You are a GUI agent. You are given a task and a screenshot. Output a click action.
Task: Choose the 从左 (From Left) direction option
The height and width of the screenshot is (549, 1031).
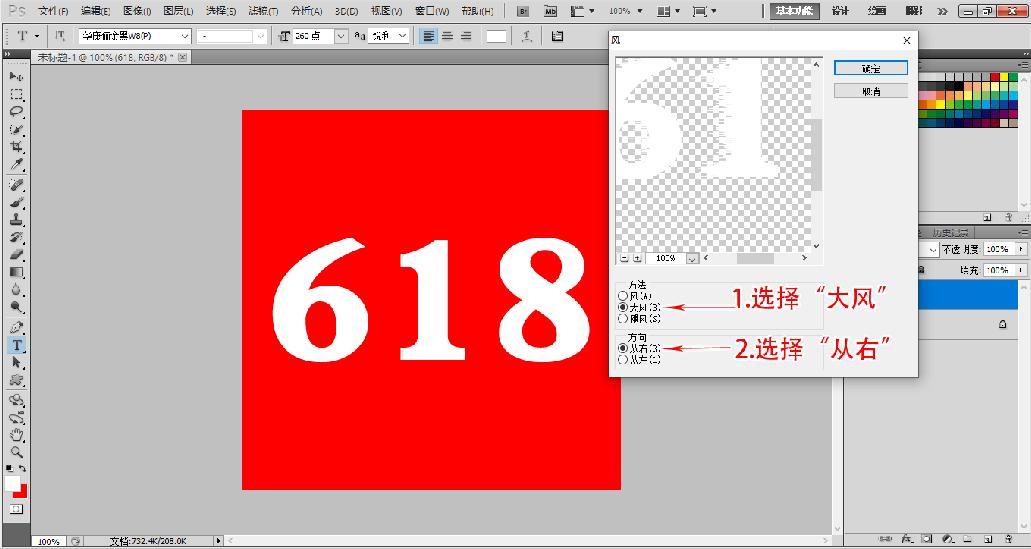pyautogui.click(x=623, y=359)
